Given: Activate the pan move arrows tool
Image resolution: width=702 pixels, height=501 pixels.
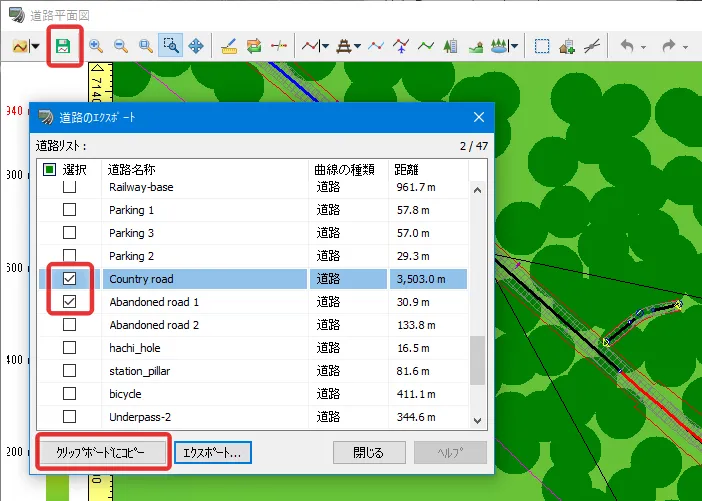Looking at the screenshot, I should pos(196,46).
